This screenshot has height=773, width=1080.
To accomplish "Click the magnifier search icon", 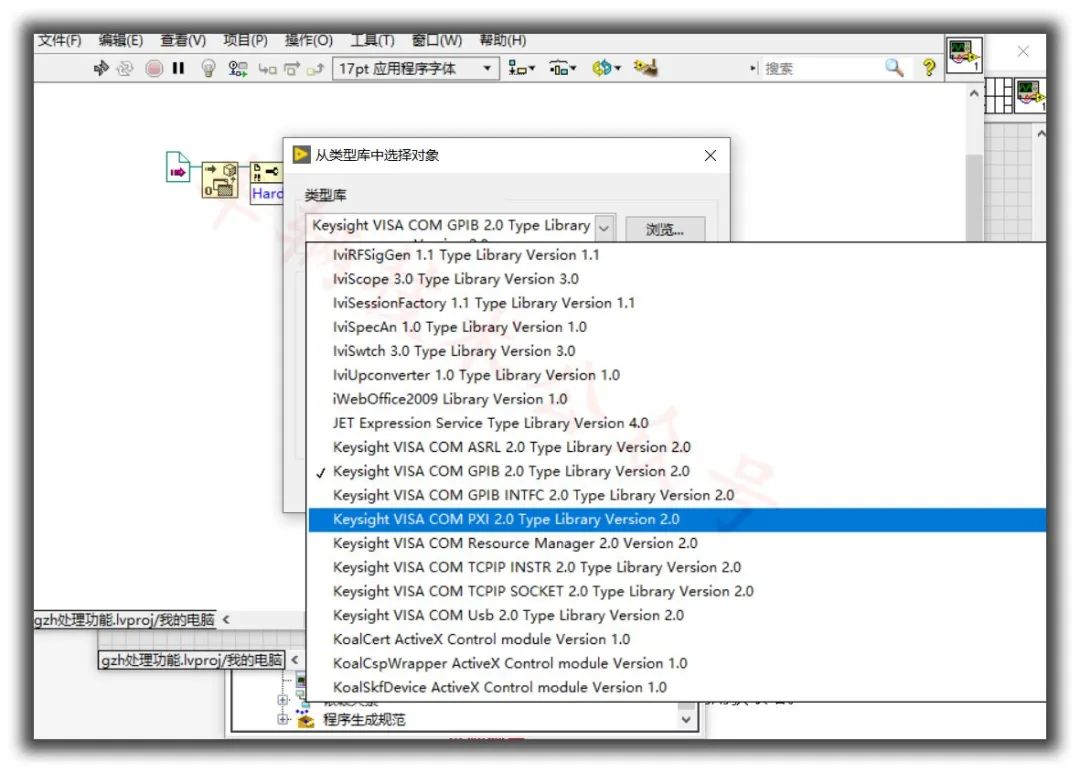I will tap(894, 68).
